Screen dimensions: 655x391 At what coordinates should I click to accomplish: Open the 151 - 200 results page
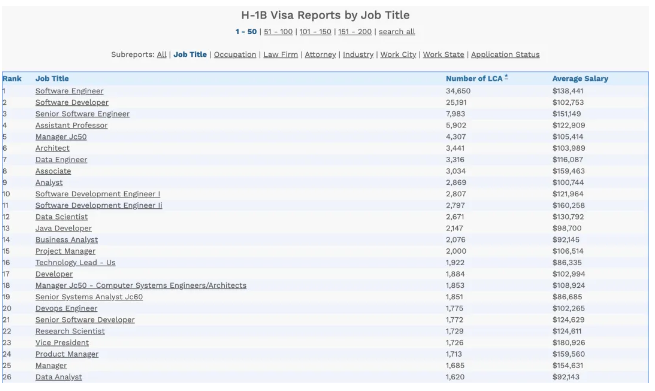click(x=355, y=32)
